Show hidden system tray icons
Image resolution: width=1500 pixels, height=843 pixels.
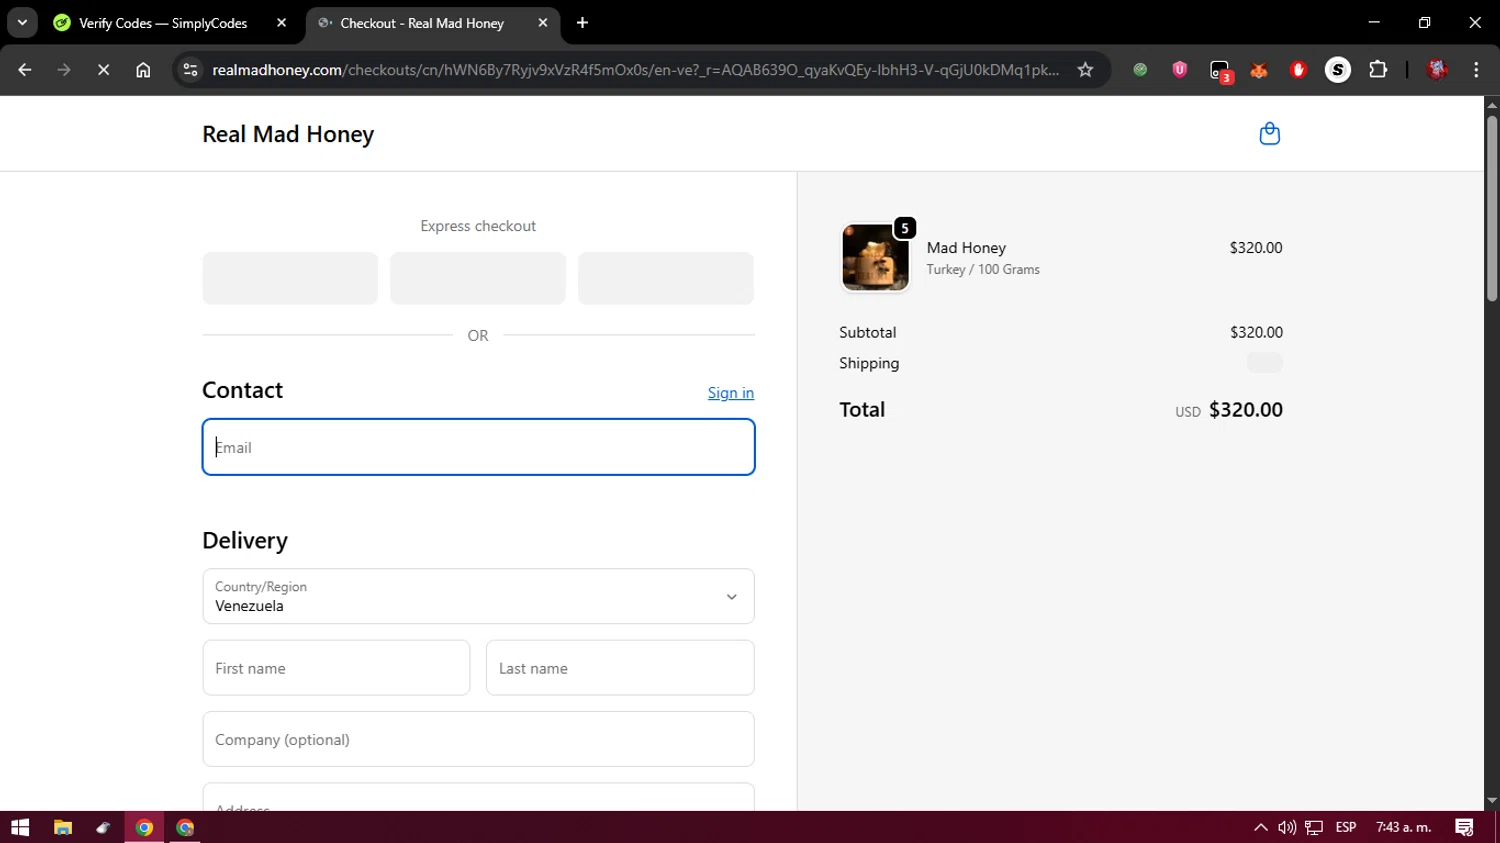[1260, 827]
